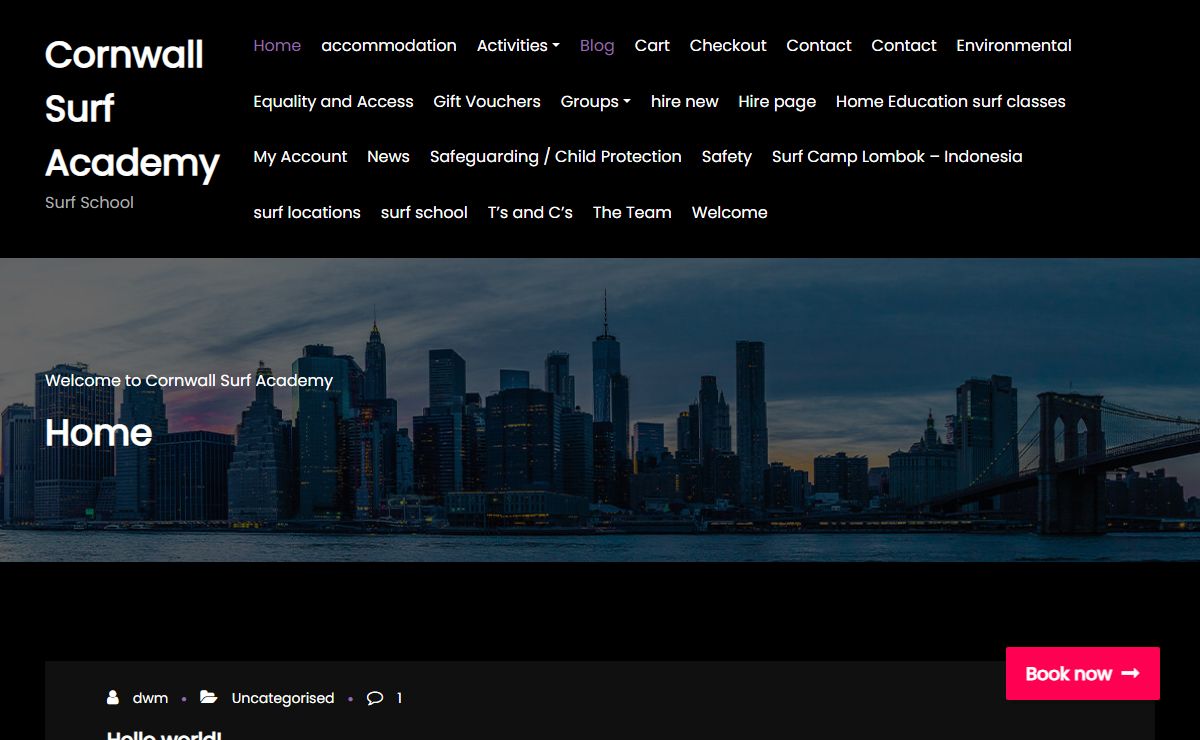The image size is (1200, 740).
Task: Open the Cart page
Action: tap(652, 46)
